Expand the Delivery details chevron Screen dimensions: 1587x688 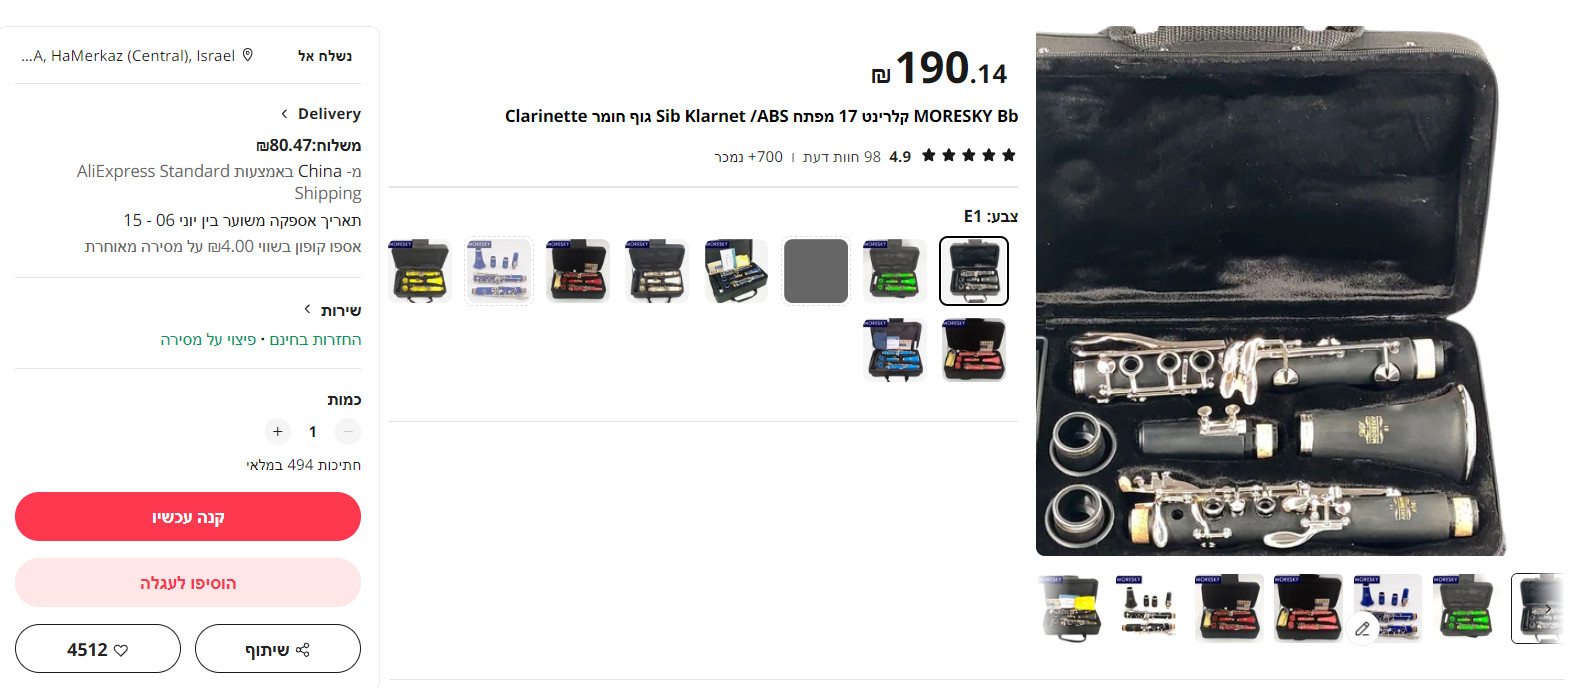pos(284,113)
